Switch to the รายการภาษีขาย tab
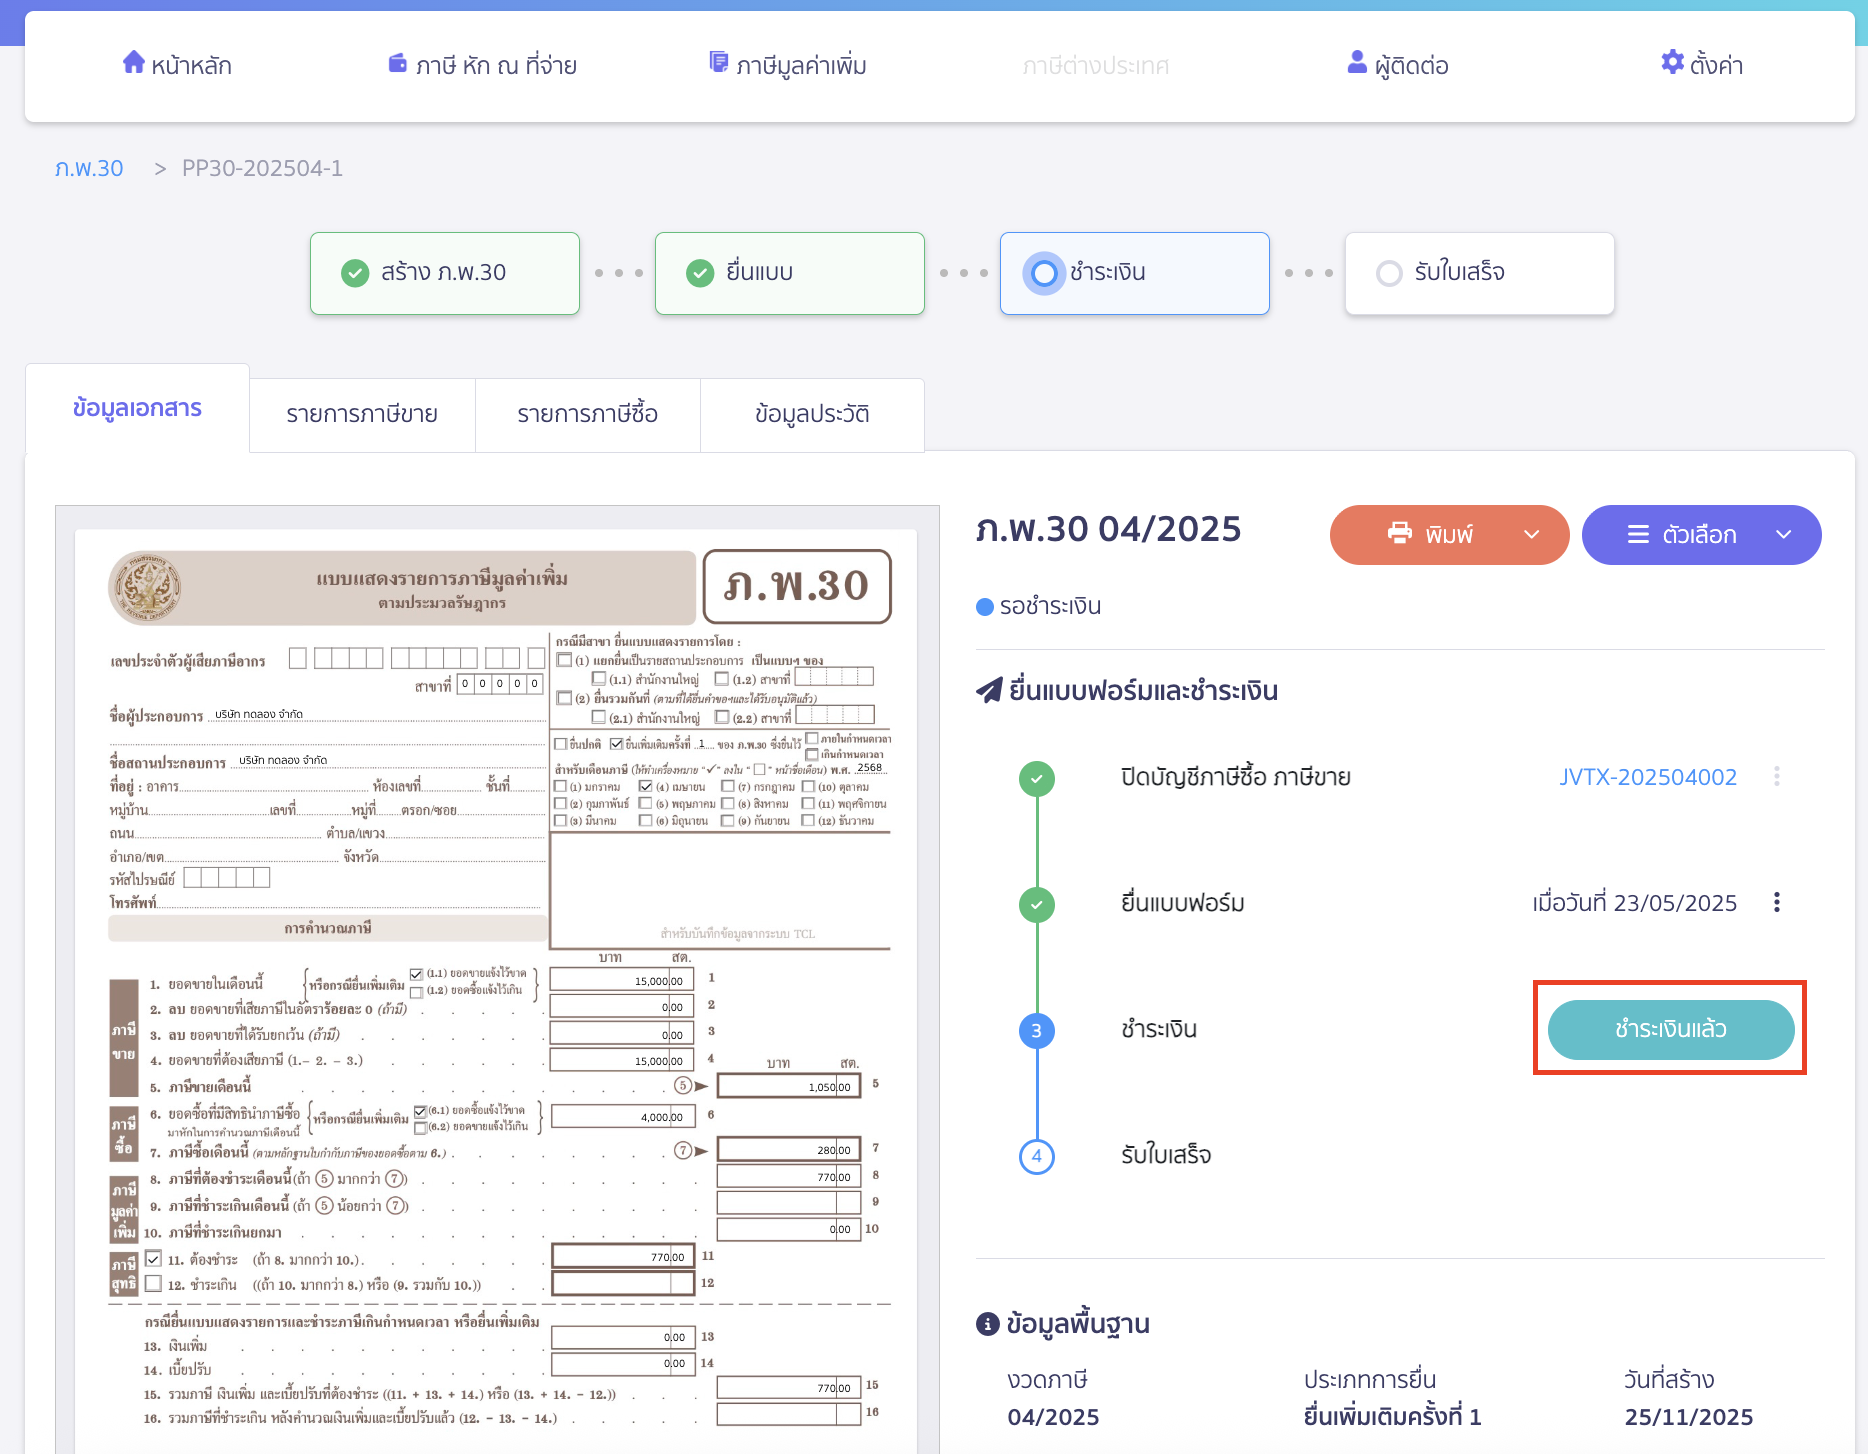1868x1454 pixels. pyautogui.click(x=362, y=414)
